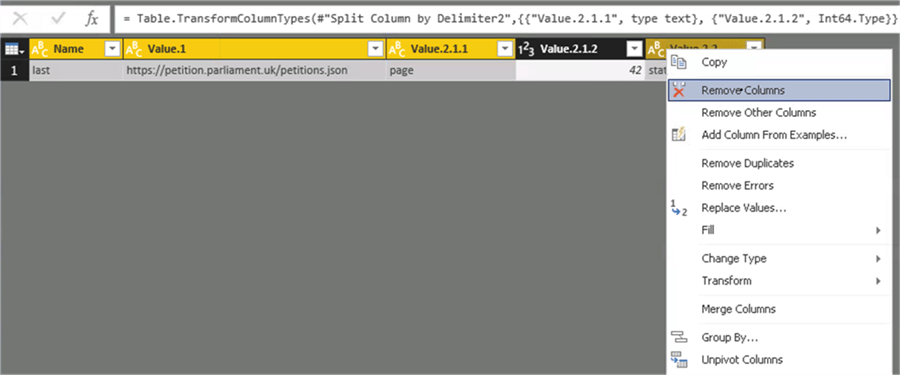Image resolution: width=900 pixels, height=375 pixels.
Task: Expand the Fill submenu arrow
Action: (878, 230)
